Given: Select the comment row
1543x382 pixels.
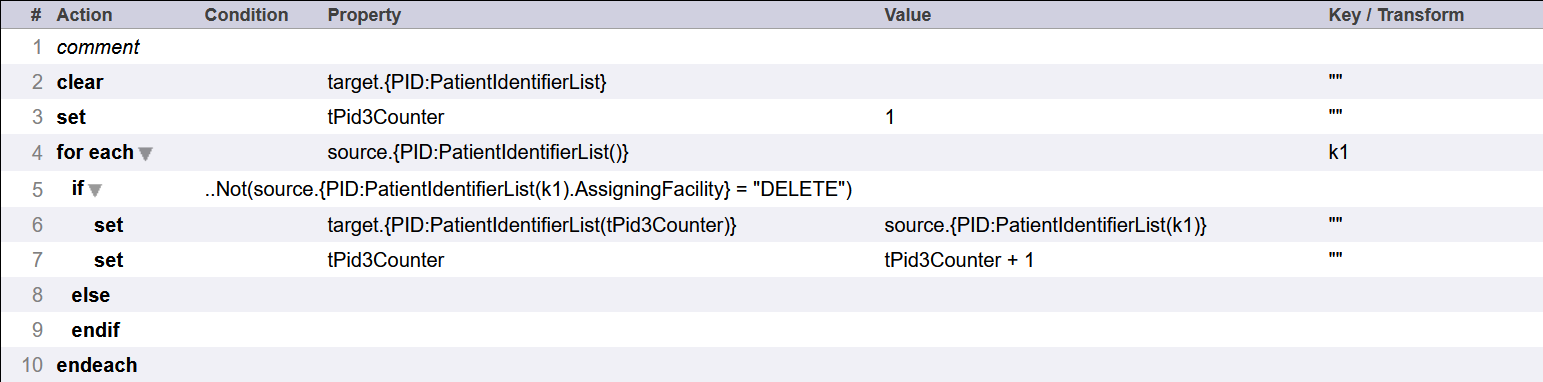Looking at the screenshot, I should pos(771,47).
